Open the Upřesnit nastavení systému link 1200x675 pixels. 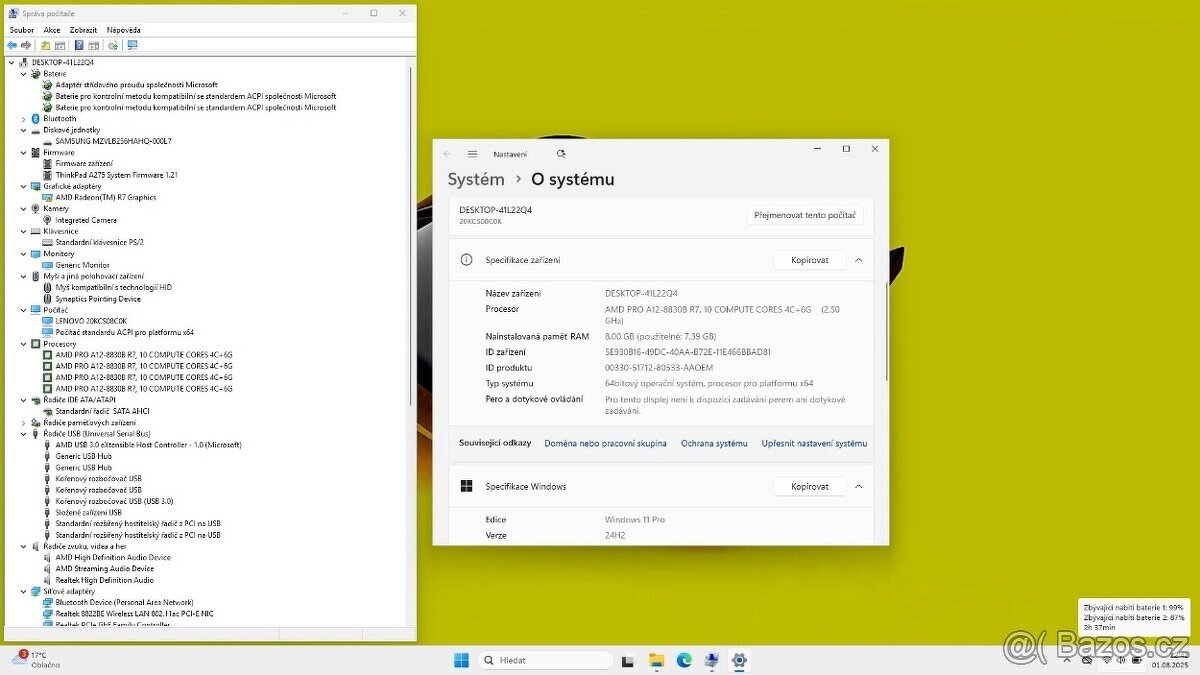(814, 443)
